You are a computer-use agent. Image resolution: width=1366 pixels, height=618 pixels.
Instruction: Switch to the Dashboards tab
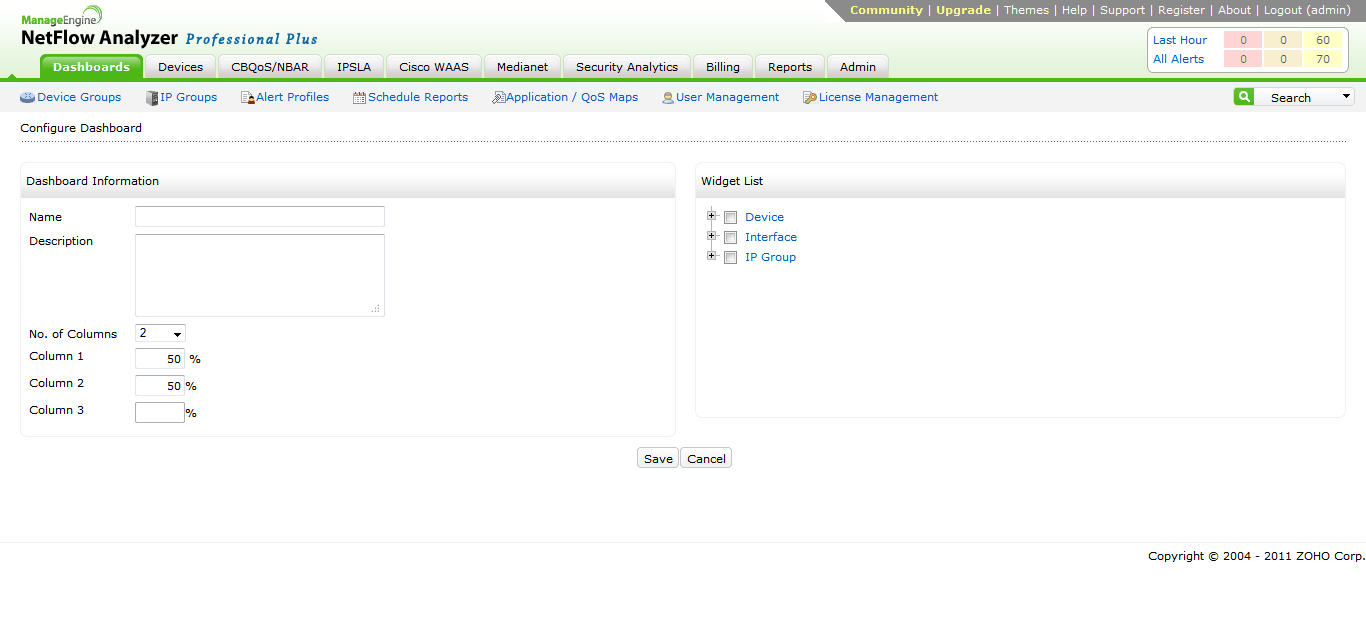[91, 67]
